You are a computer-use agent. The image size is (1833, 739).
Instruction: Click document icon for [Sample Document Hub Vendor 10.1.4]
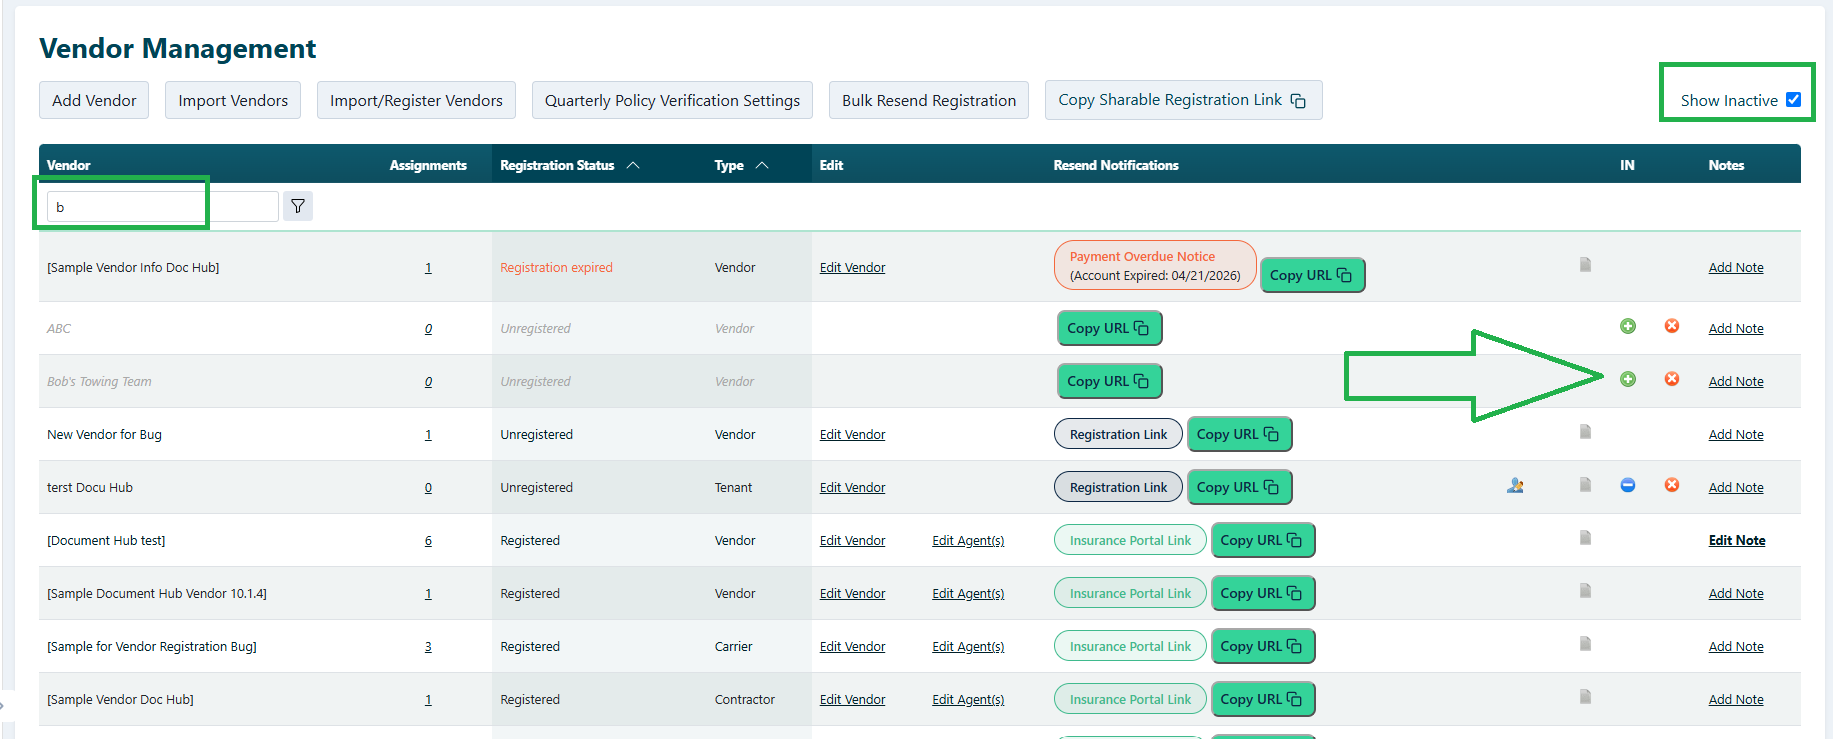coord(1585,591)
